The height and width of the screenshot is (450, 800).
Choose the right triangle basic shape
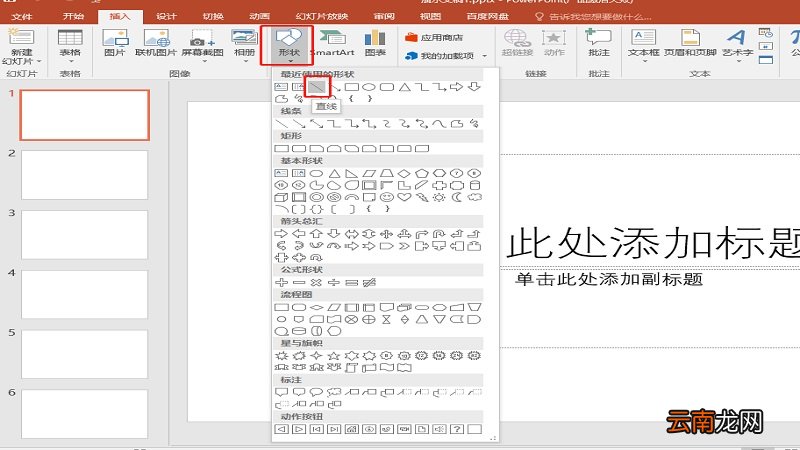pyautogui.click(x=352, y=173)
